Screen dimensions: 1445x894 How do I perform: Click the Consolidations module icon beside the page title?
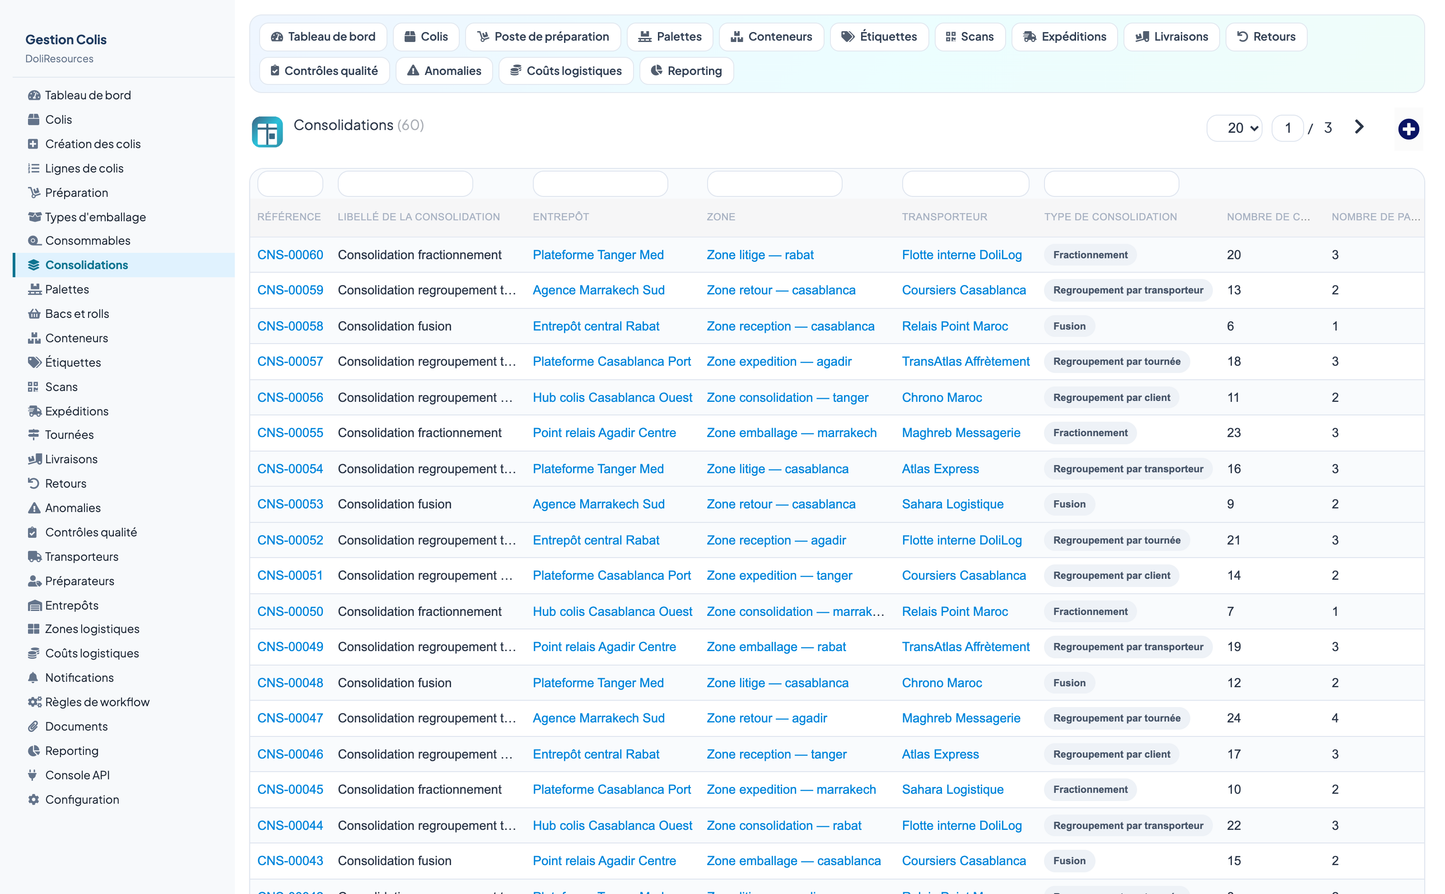tap(267, 132)
